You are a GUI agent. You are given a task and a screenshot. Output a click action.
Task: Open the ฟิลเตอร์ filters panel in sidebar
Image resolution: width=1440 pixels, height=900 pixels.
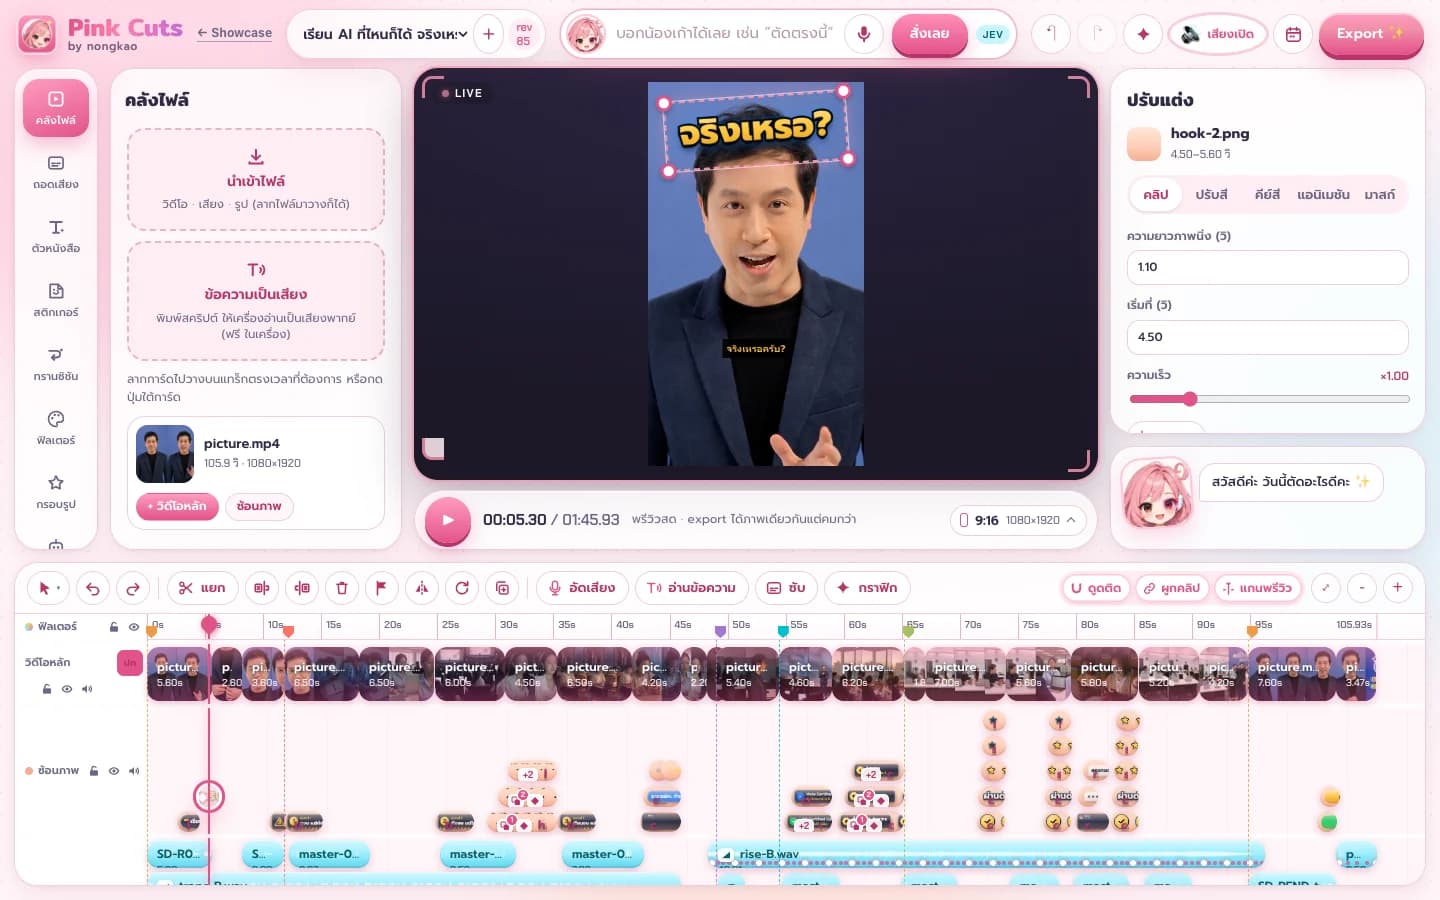tap(56, 428)
